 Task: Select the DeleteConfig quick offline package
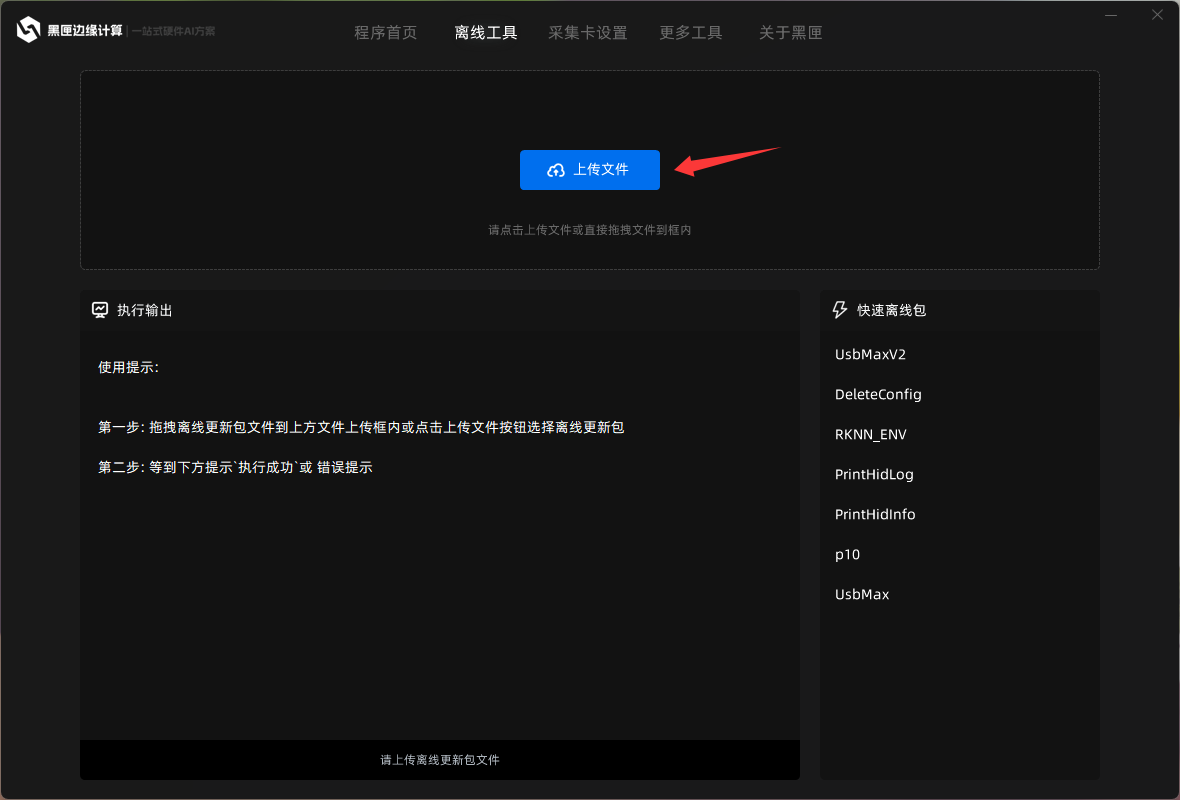[x=878, y=394]
